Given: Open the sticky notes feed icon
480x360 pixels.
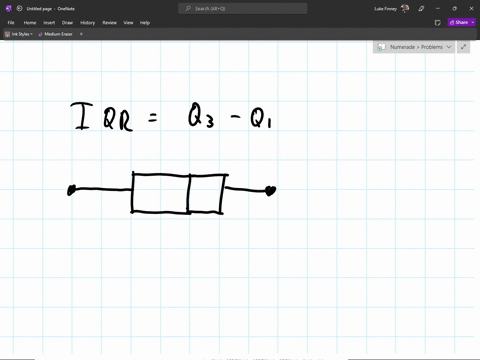Looking at the screenshot, I should [x=438, y=23].
